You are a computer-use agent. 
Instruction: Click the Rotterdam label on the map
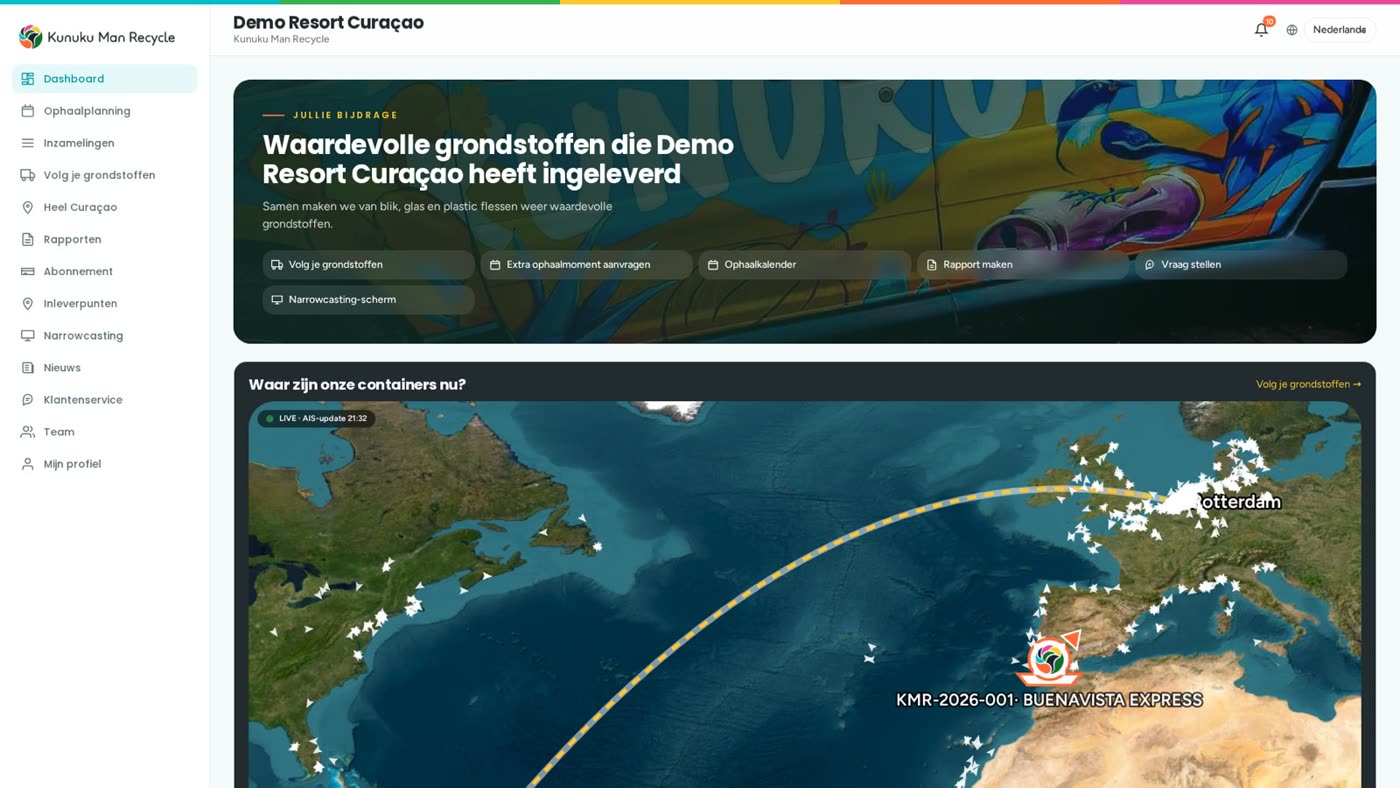coord(1238,502)
